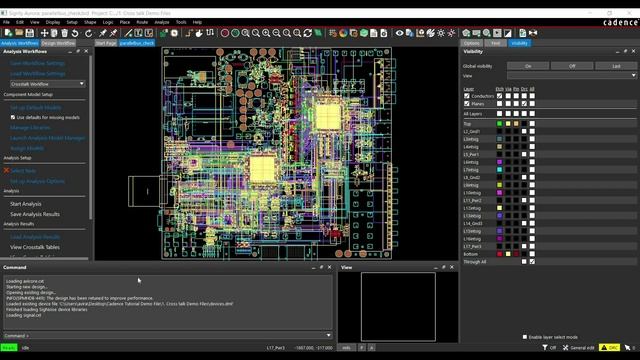Screen dimensions: 640x360
Task: Click the mils units button in status bar
Action: pos(346,348)
